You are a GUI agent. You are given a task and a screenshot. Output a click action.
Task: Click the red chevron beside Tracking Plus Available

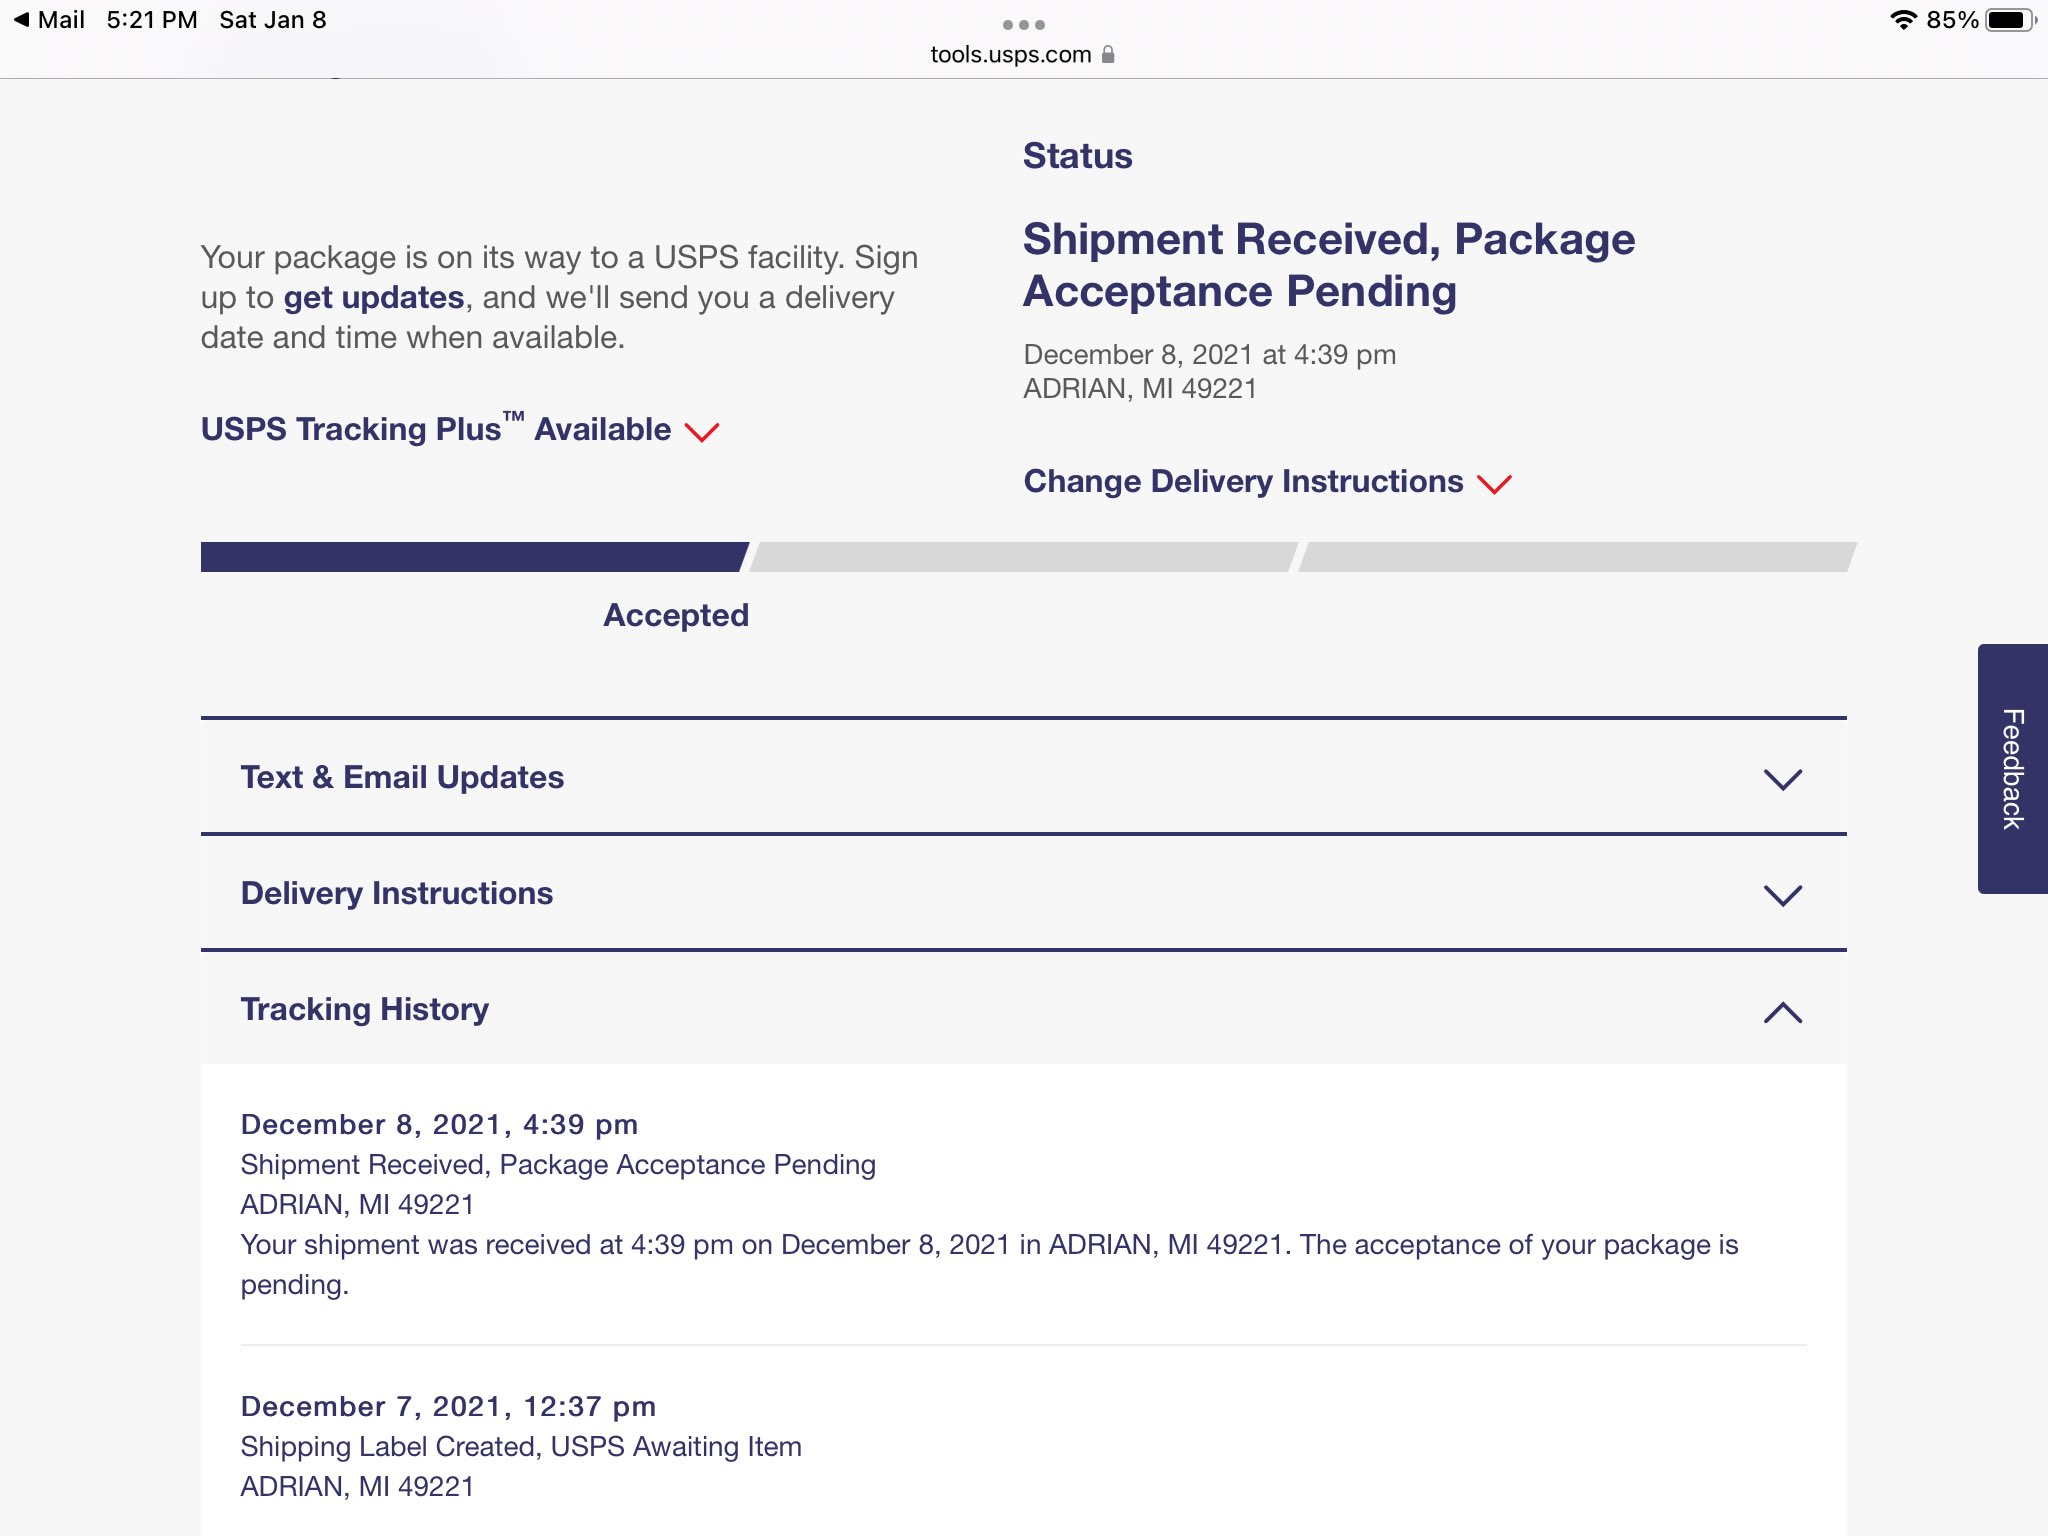click(702, 432)
